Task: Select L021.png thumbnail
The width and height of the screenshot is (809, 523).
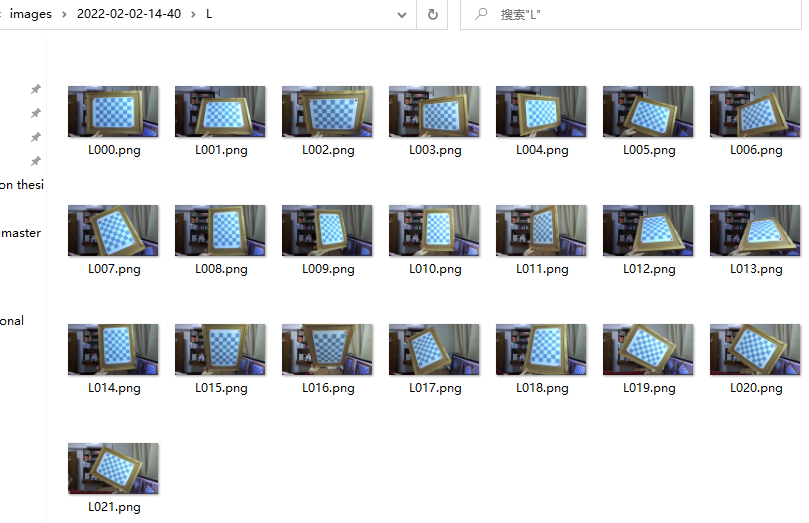Action: [113, 469]
